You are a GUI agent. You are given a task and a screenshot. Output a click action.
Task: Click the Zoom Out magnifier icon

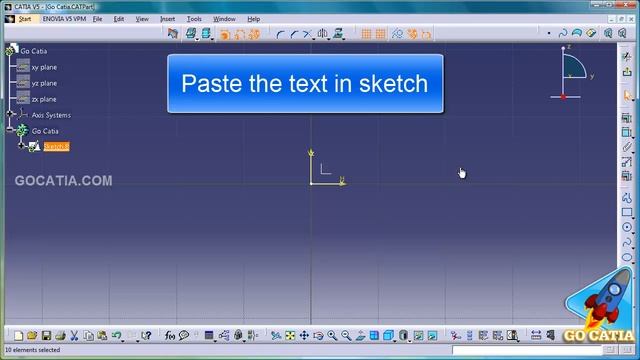tap(346, 336)
